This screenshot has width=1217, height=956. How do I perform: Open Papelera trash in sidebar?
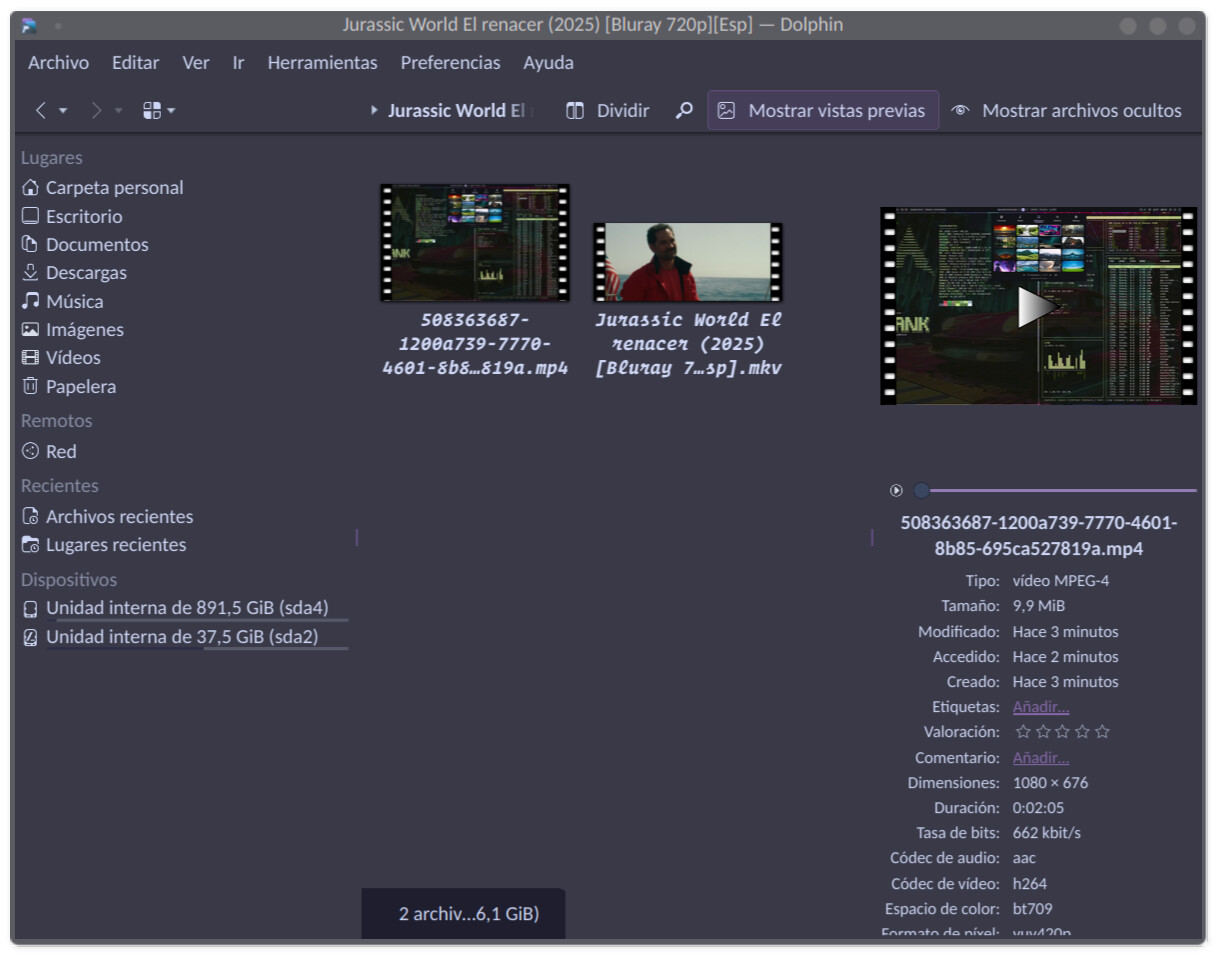80,386
